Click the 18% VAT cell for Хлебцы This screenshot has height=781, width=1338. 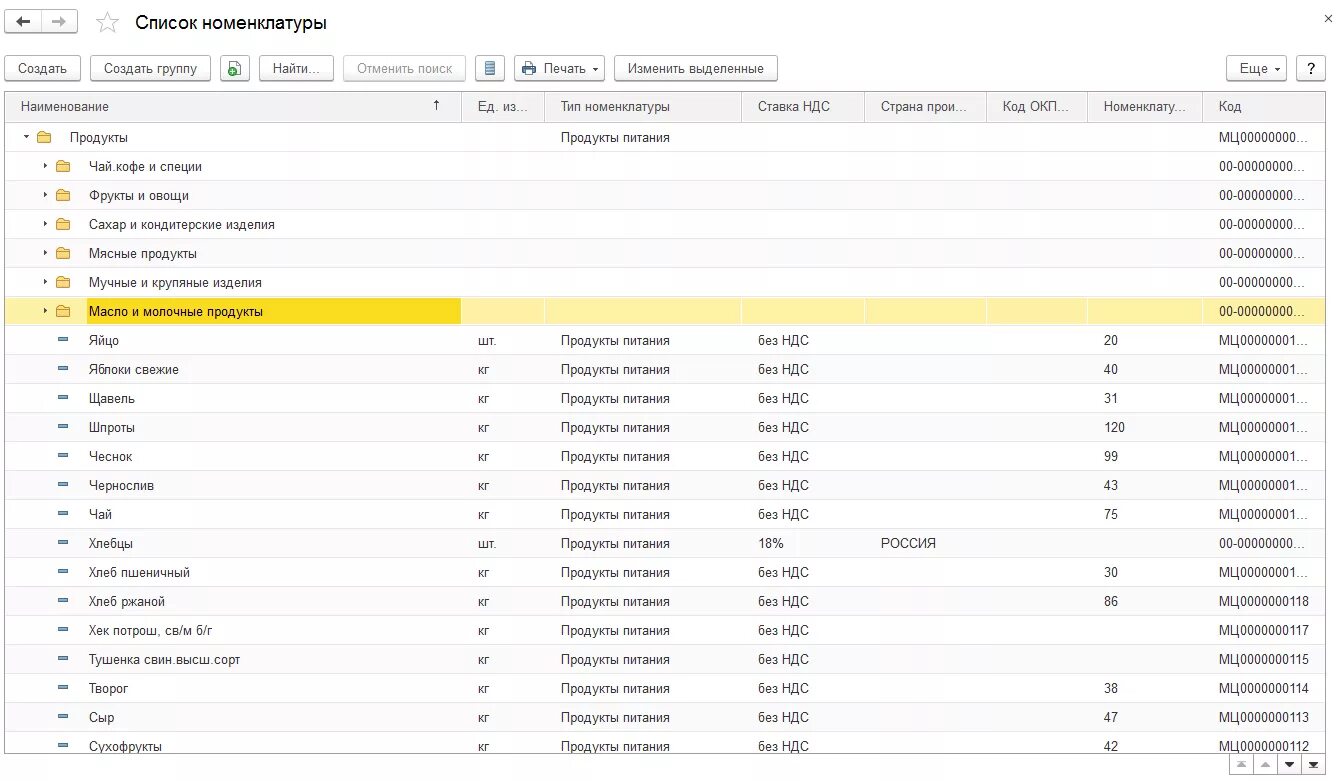tap(803, 543)
